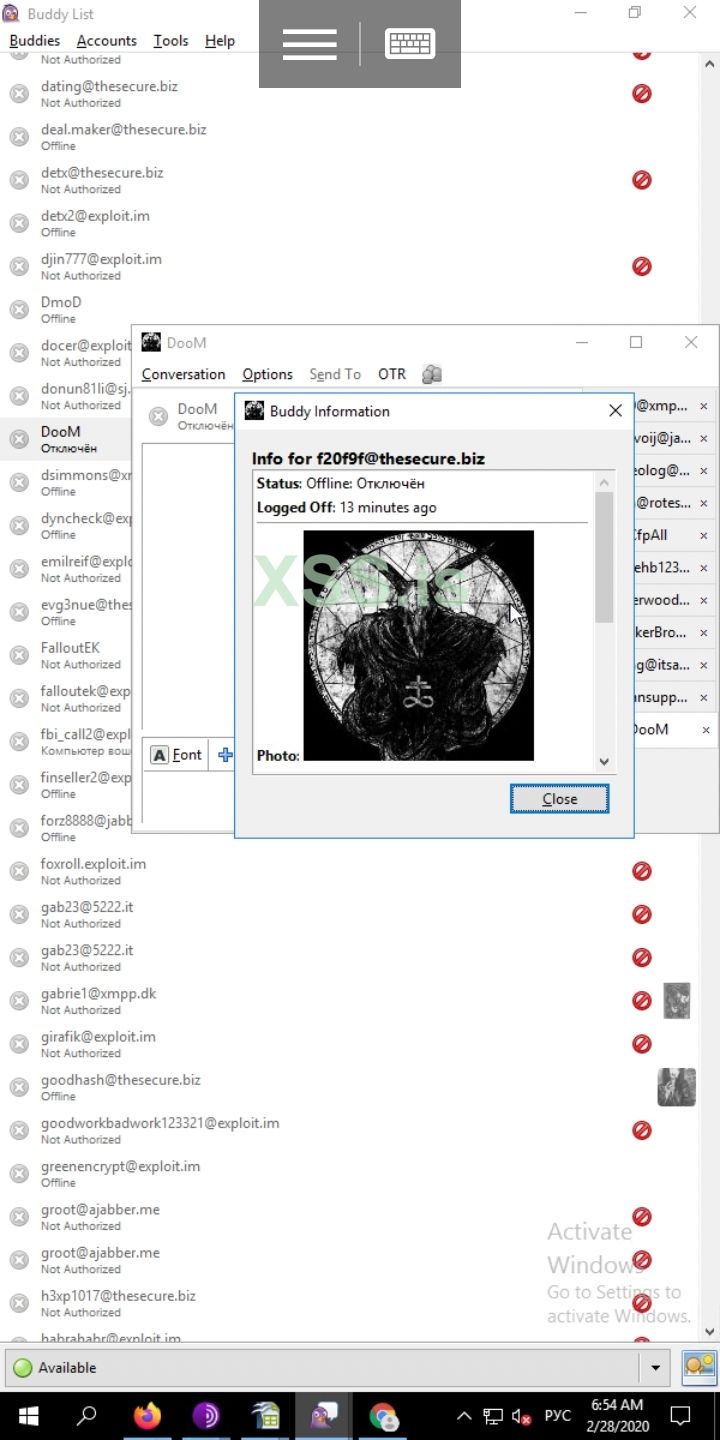Select h3xp1017@thesecure.biz contact

coord(350,1303)
